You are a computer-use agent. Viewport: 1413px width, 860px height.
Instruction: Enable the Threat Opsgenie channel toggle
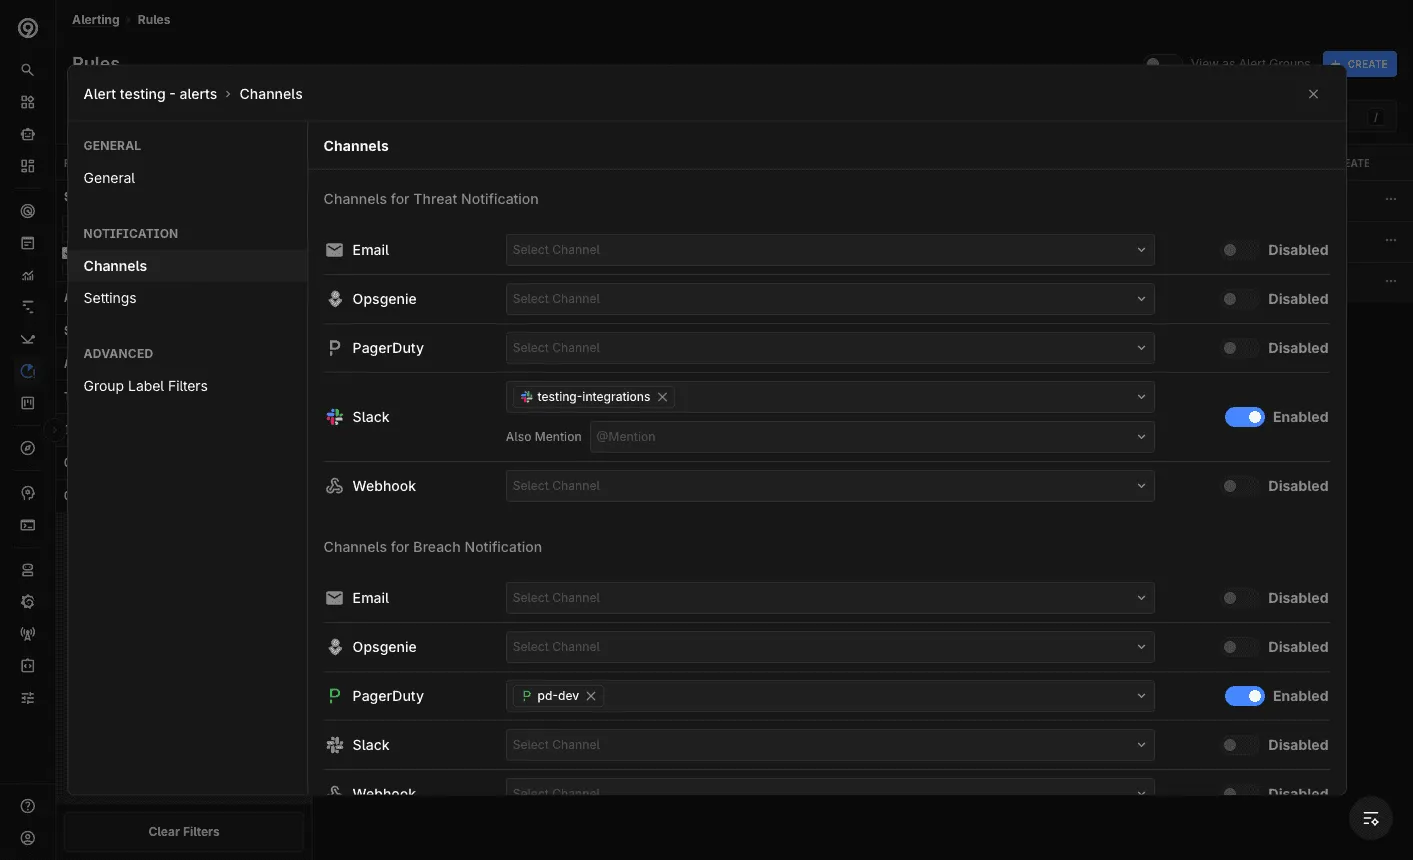coord(1240,299)
